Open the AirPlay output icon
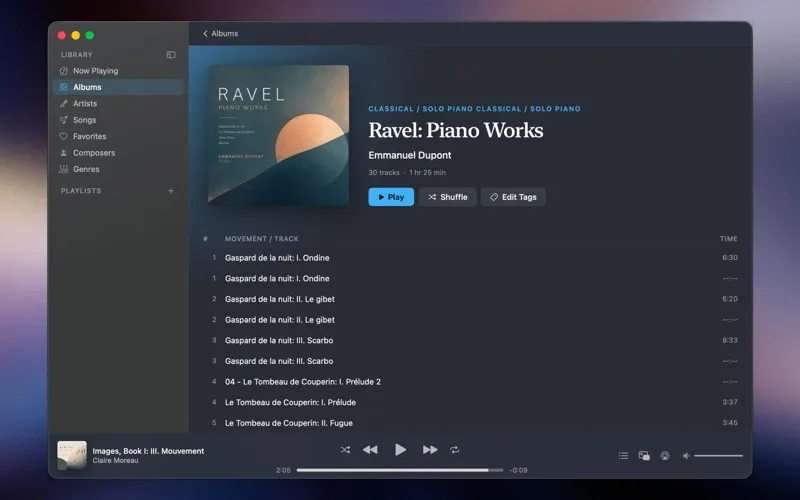This screenshot has height=500, width=800. point(665,456)
